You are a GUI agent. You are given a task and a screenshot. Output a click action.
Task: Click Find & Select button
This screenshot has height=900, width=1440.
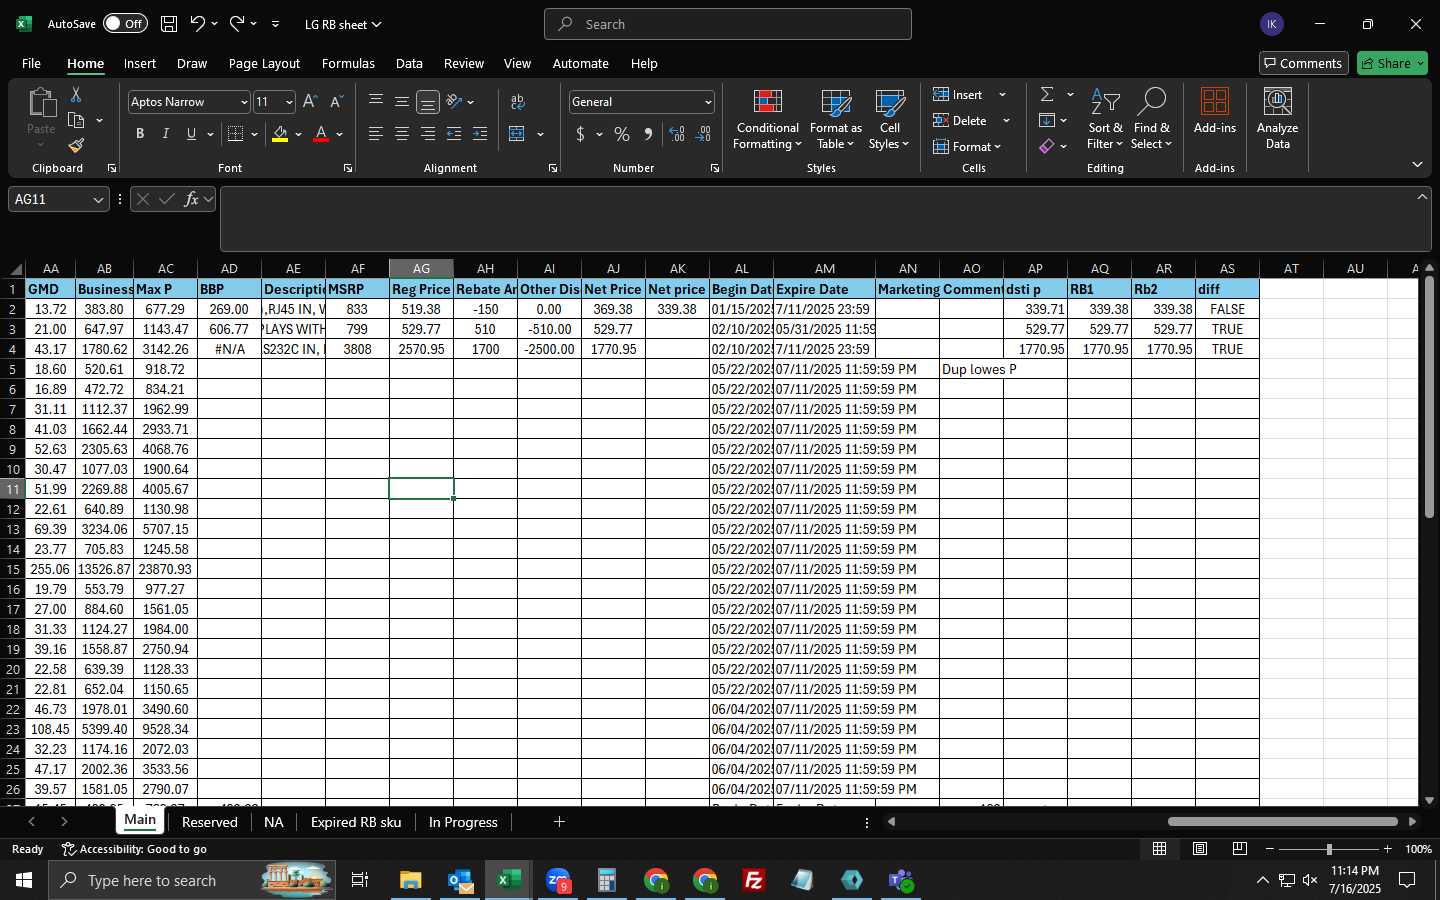1151,119
